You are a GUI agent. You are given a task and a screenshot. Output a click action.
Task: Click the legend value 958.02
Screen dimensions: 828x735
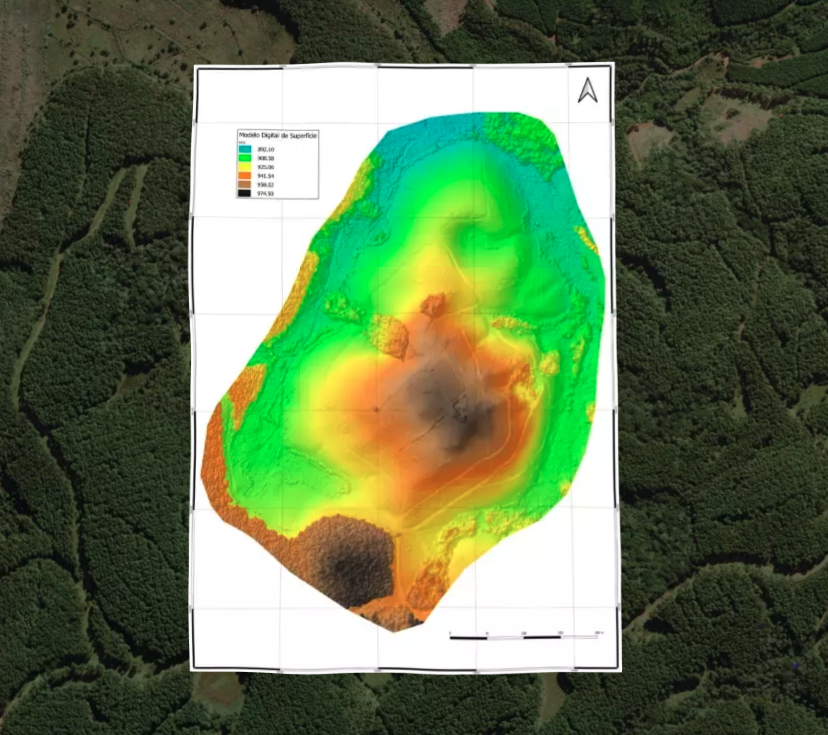coord(266,185)
